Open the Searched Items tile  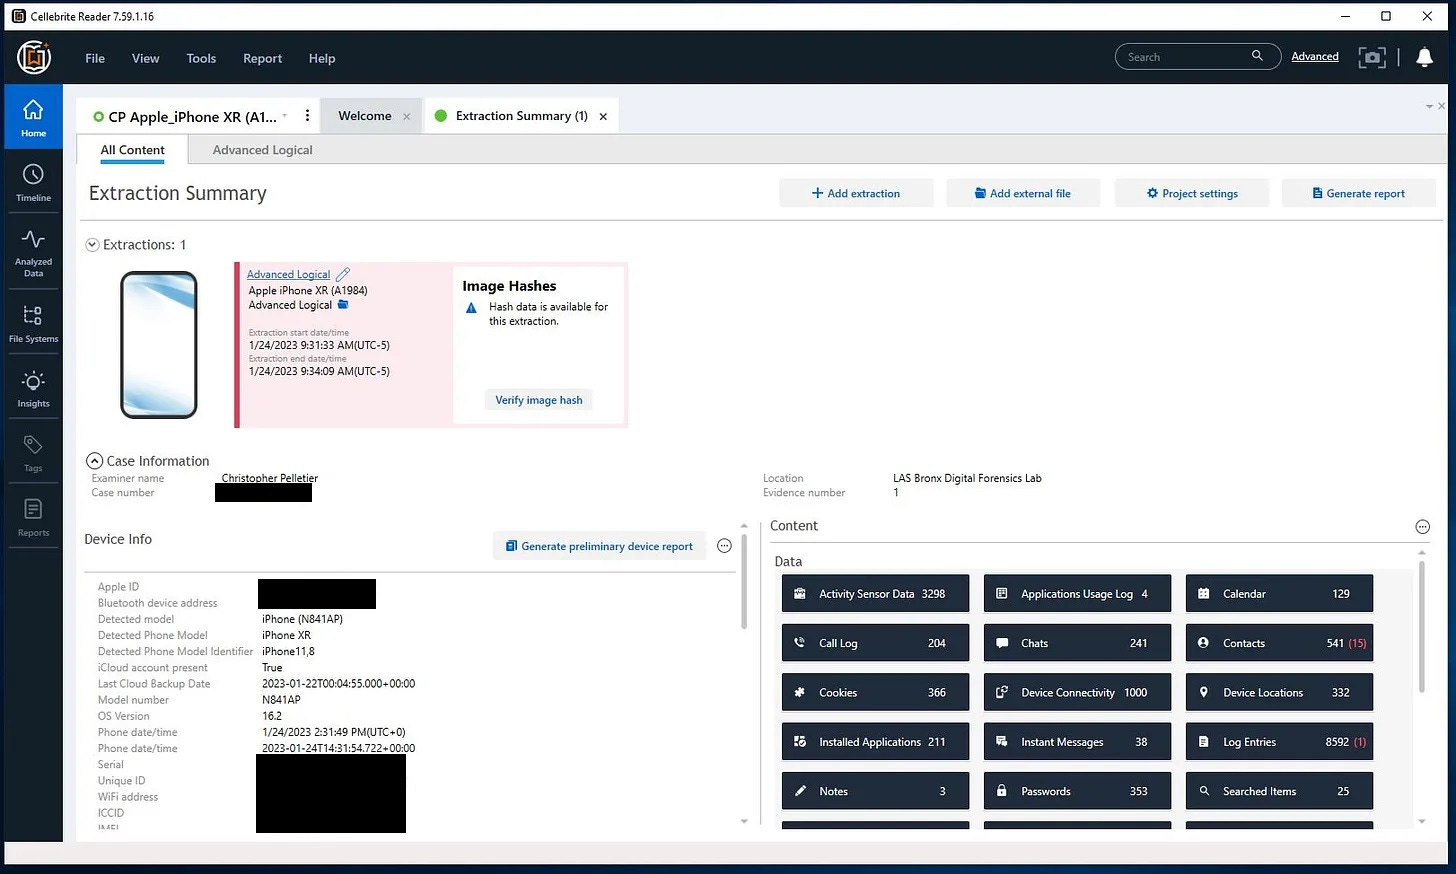coord(1279,791)
